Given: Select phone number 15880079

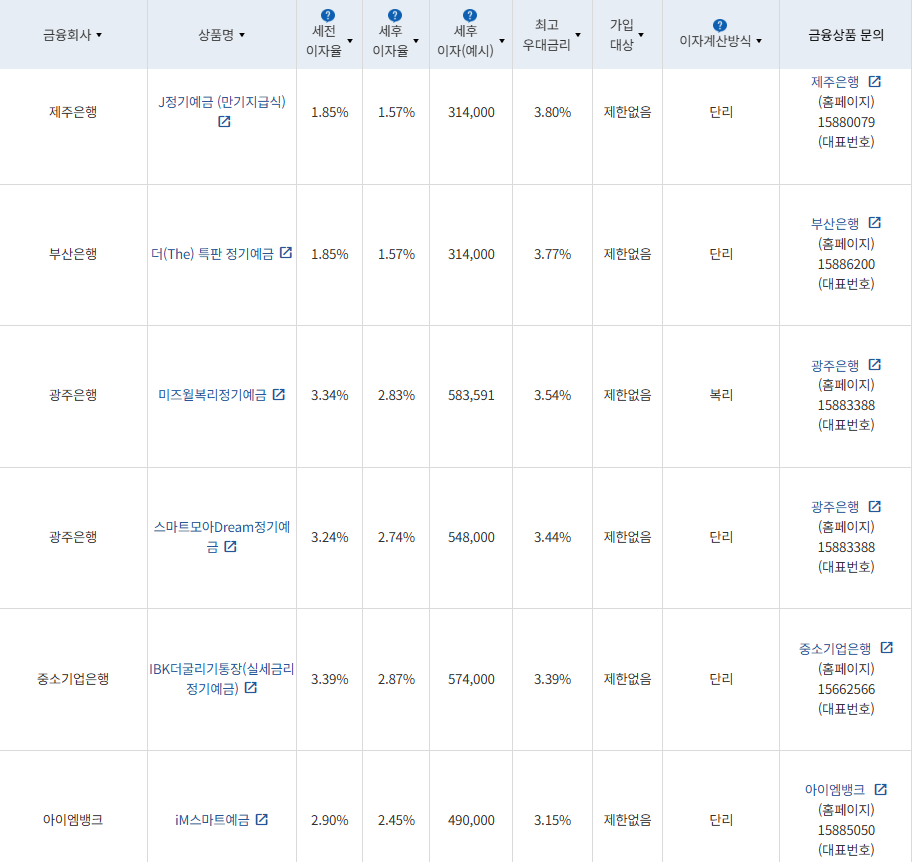Looking at the screenshot, I should tap(846, 122).
